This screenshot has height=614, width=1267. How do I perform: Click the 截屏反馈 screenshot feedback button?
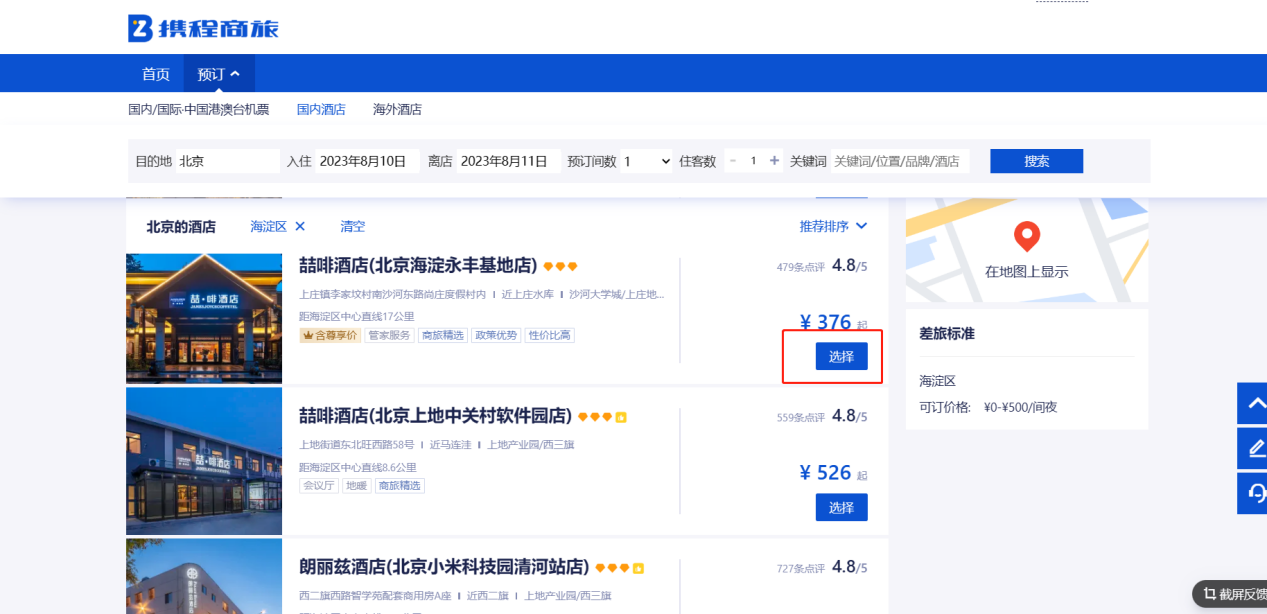coord(1230,593)
